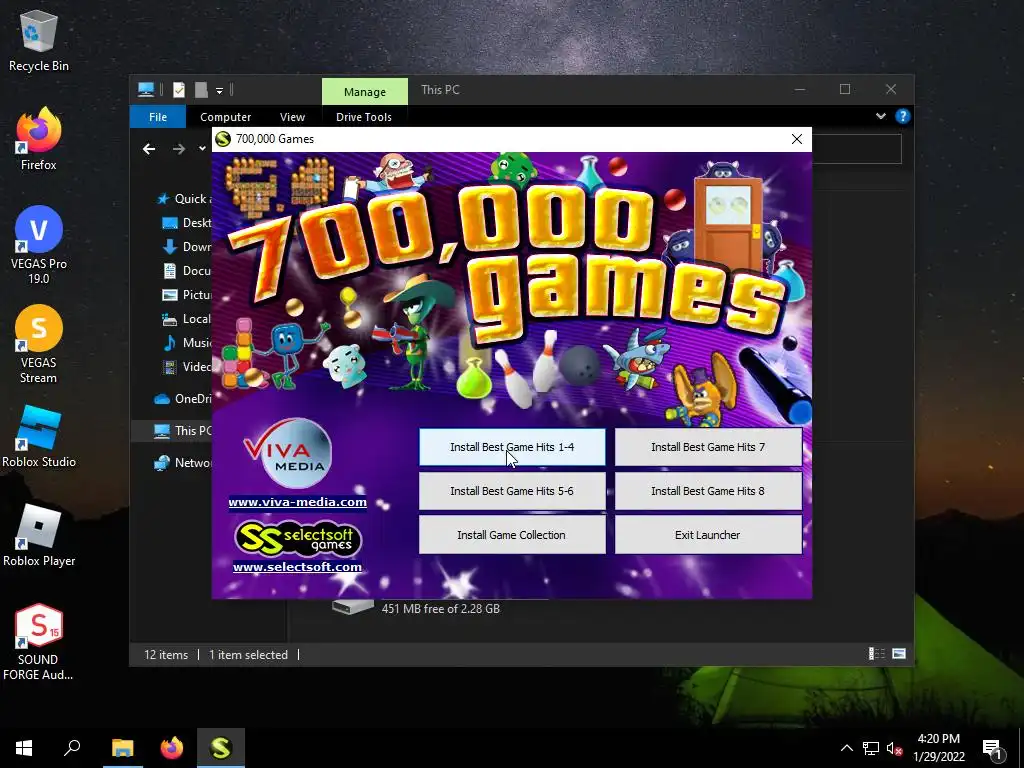Select Videos in navigation pane
This screenshot has width=1024, height=768.
pyautogui.click(x=186, y=366)
